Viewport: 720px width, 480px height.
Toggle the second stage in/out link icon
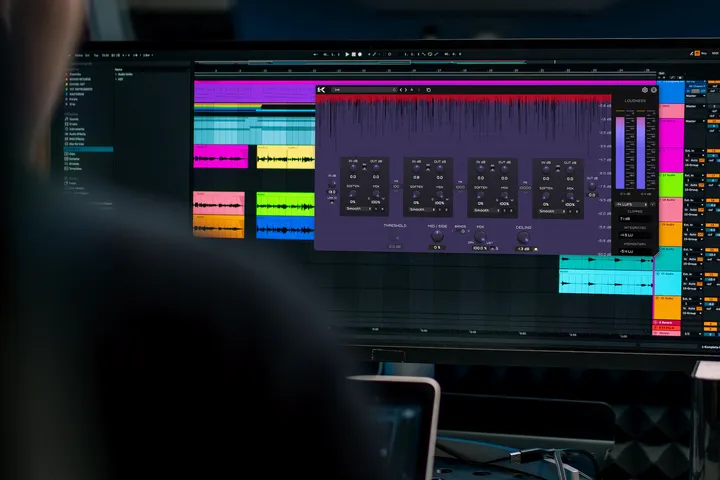coord(428,167)
